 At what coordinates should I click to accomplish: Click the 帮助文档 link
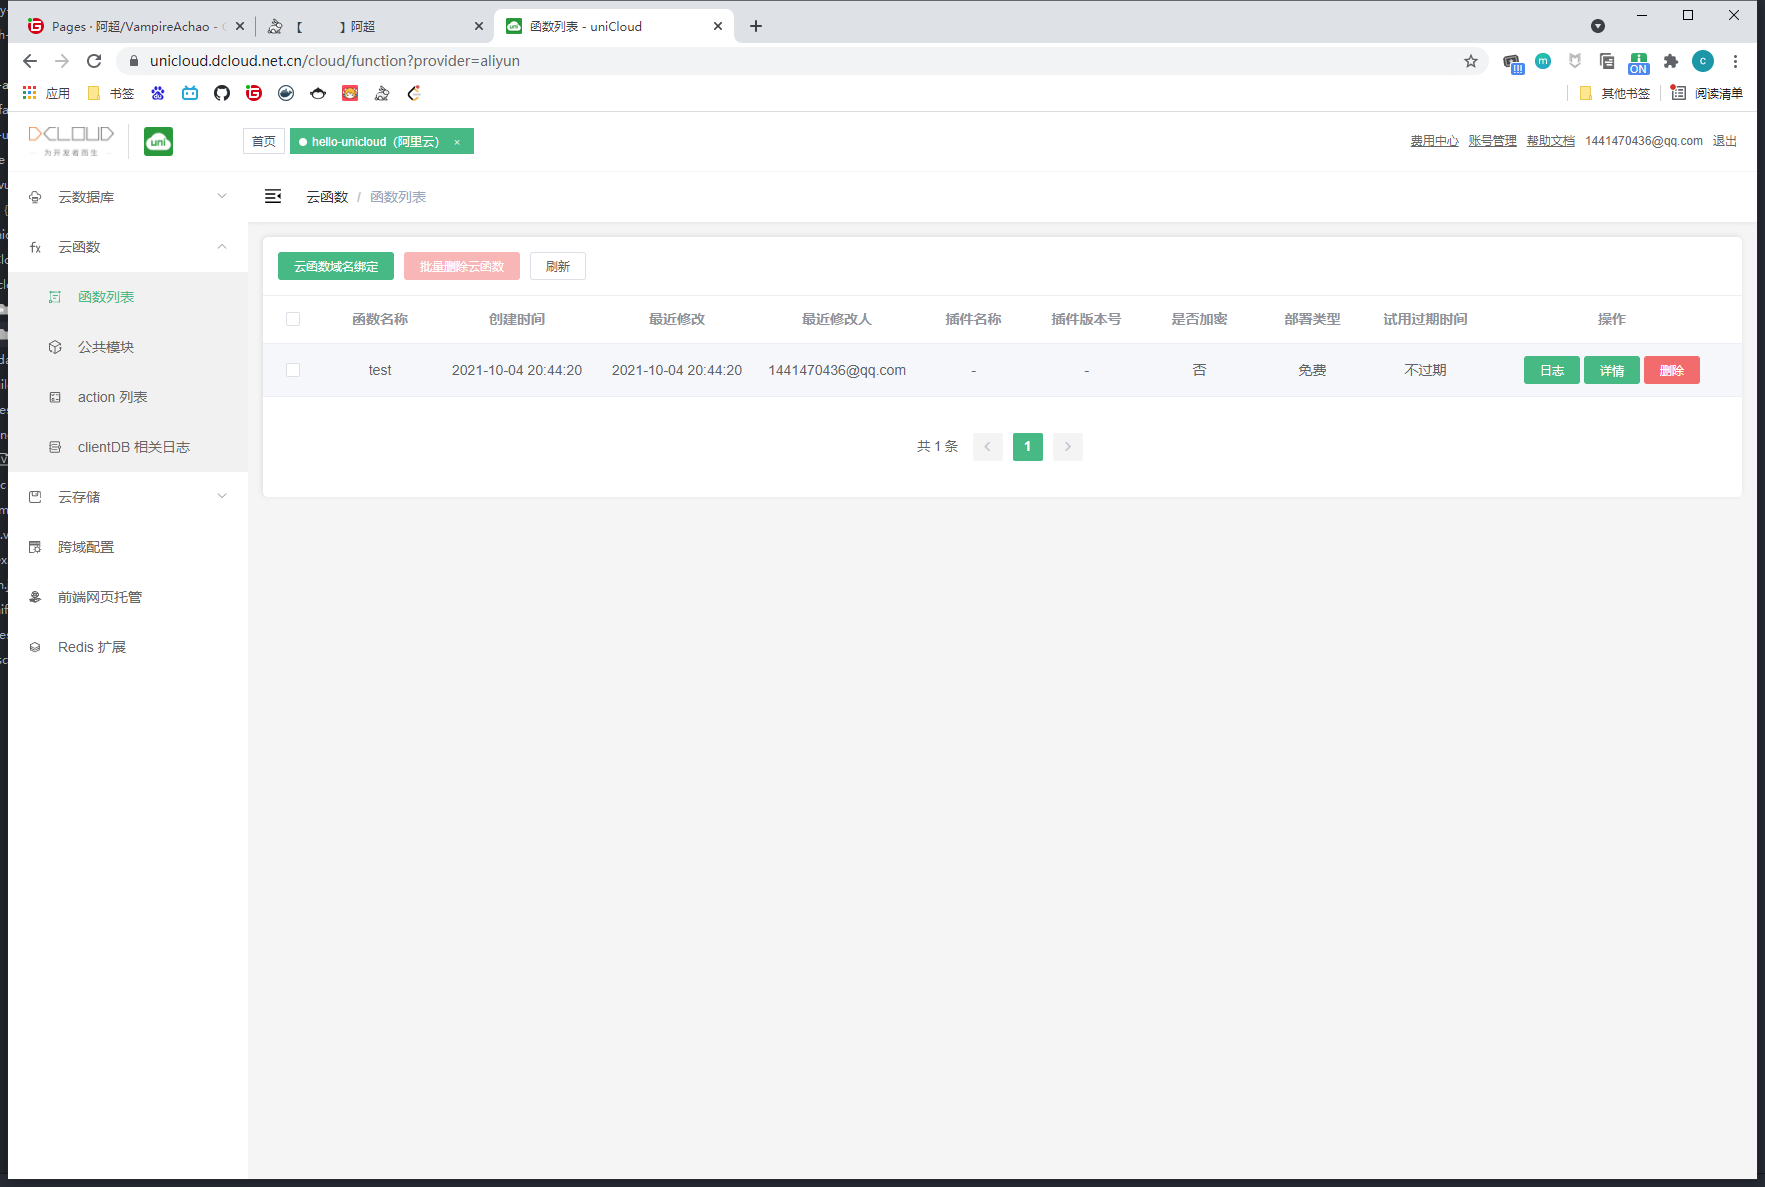click(1550, 141)
